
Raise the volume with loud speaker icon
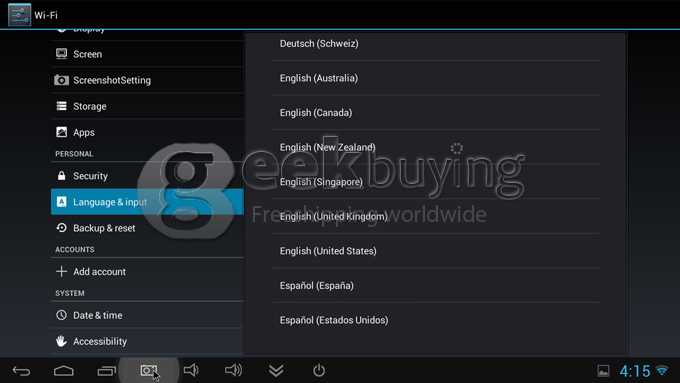pyautogui.click(x=233, y=370)
